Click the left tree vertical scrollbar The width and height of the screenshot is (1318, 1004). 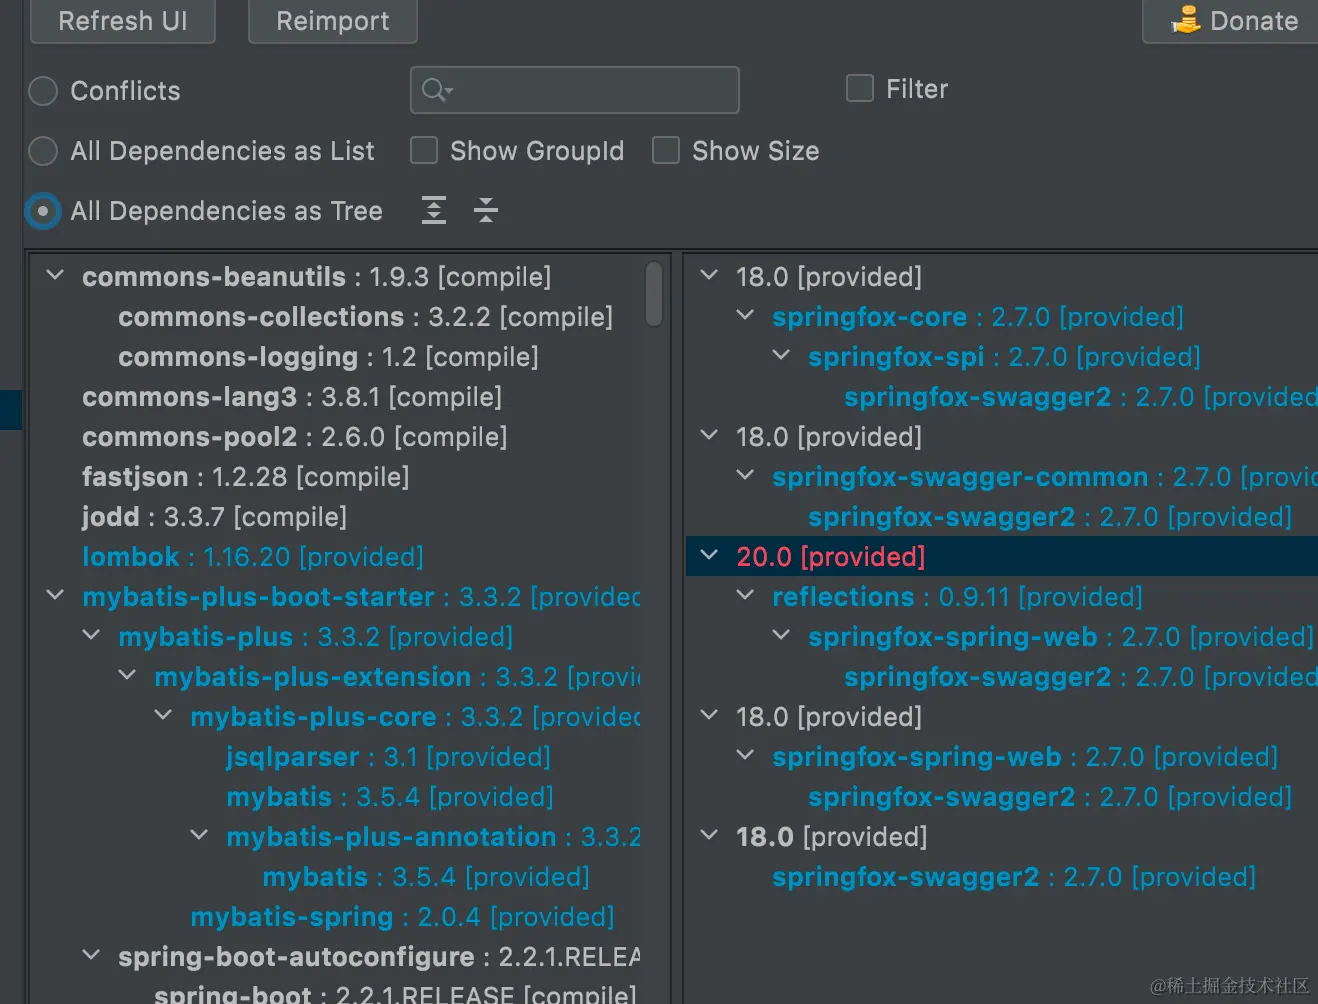coord(654,294)
